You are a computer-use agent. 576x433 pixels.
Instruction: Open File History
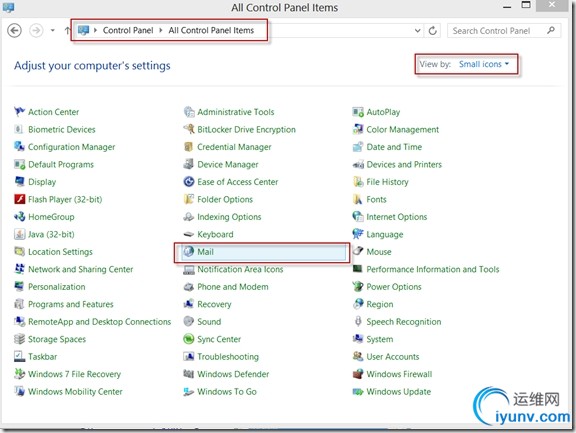coord(387,182)
